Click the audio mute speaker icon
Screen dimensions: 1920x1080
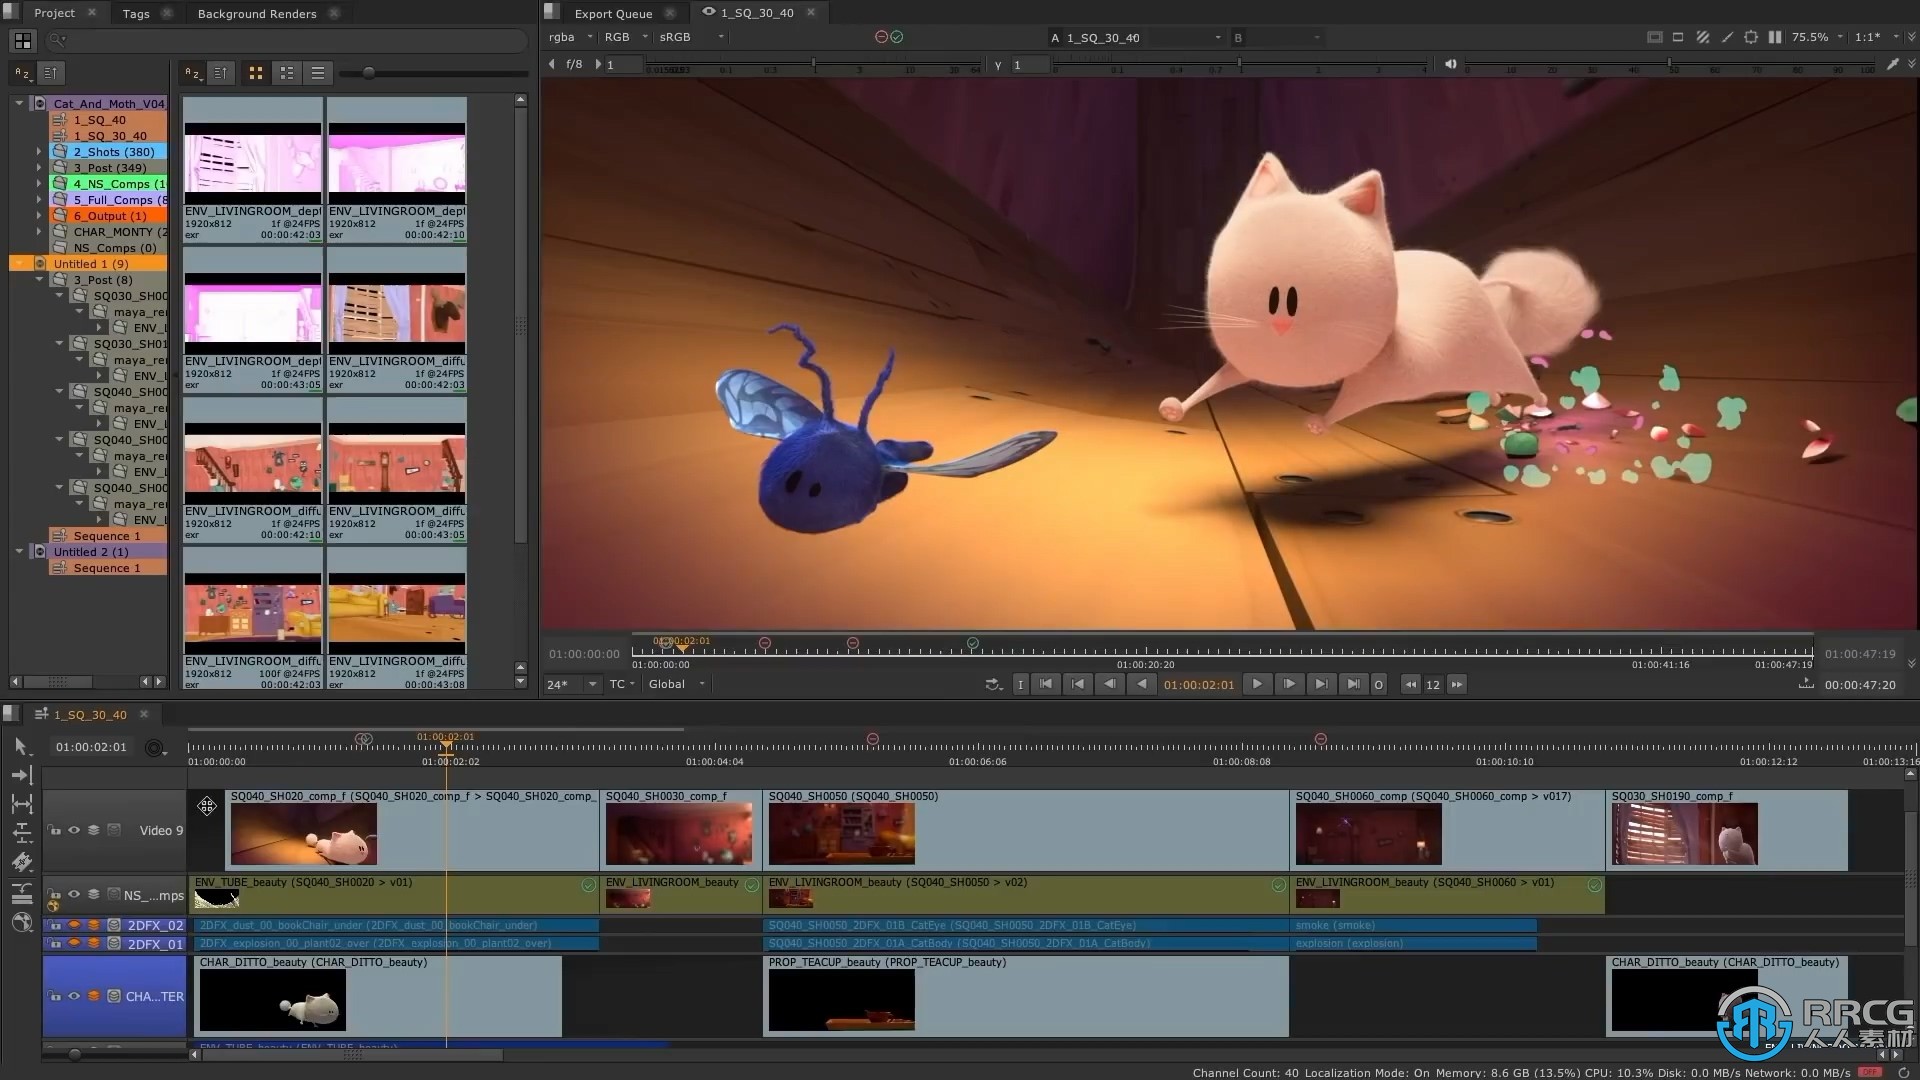tap(1451, 63)
